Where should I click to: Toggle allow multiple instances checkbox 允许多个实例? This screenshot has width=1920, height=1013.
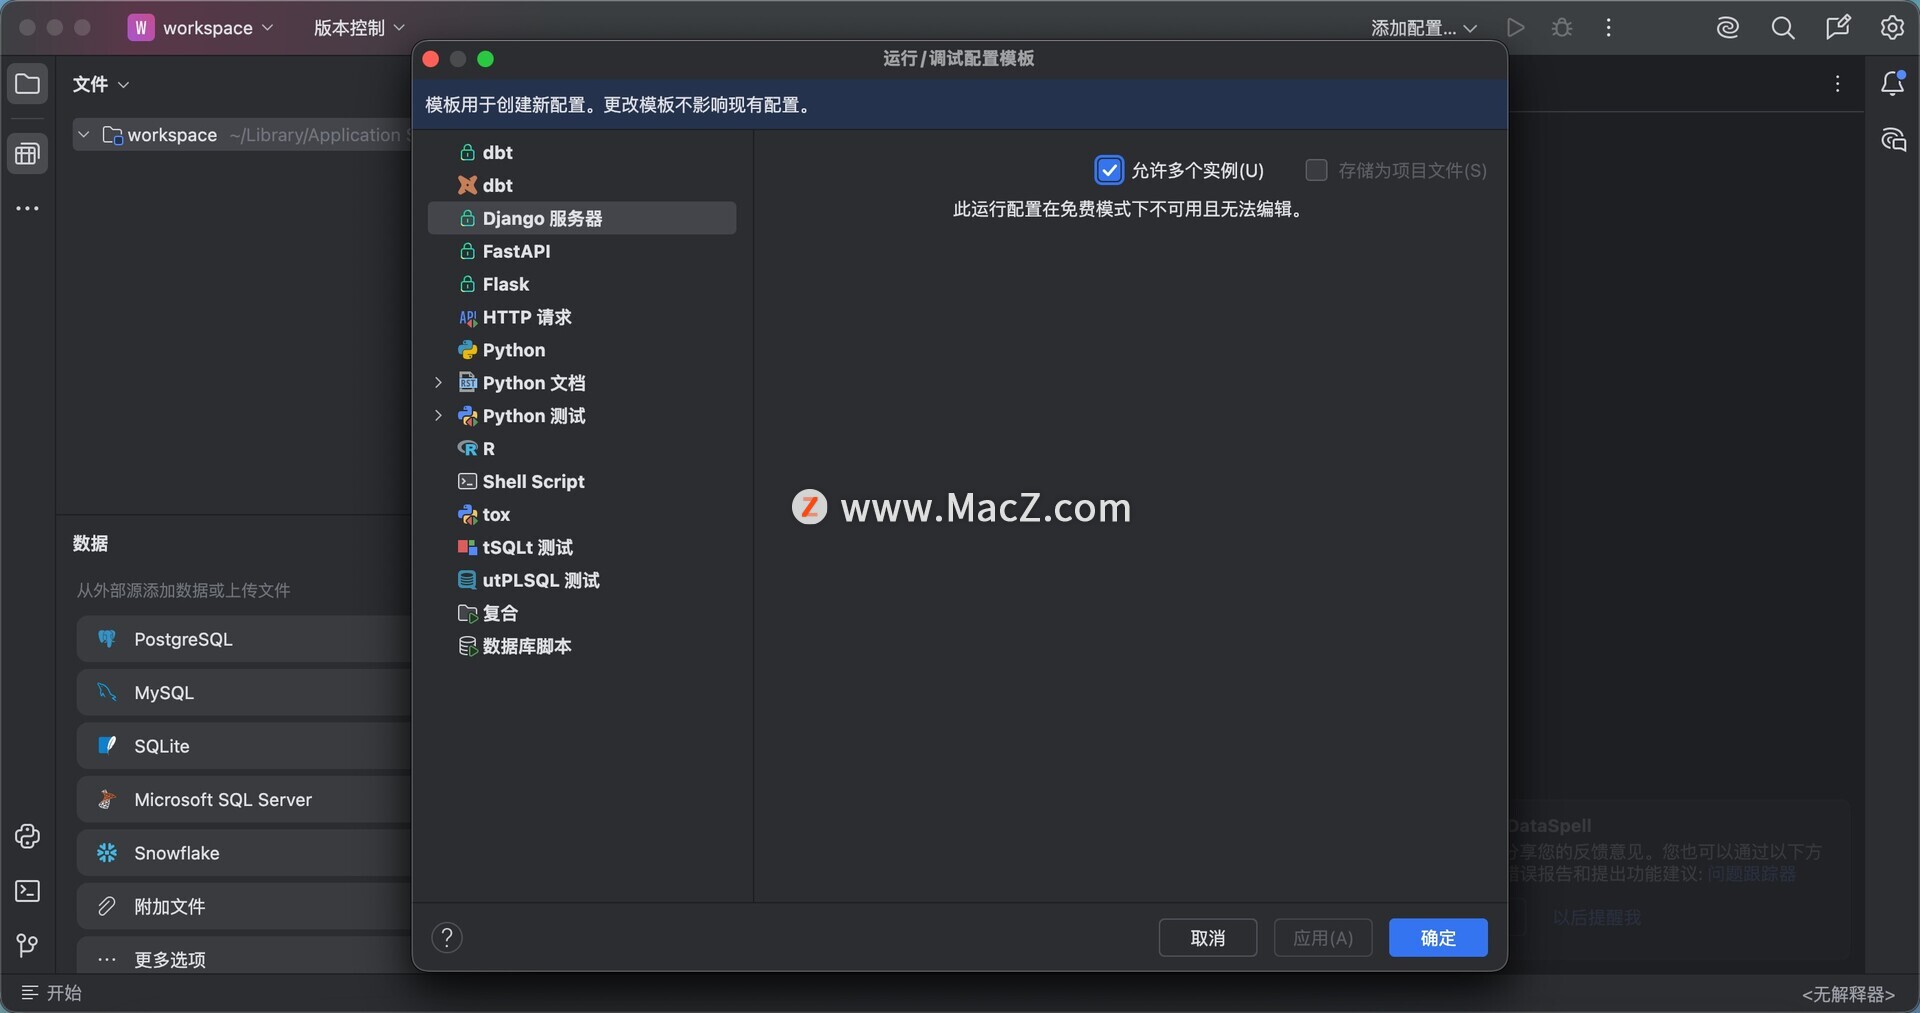click(x=1109, y=171)
